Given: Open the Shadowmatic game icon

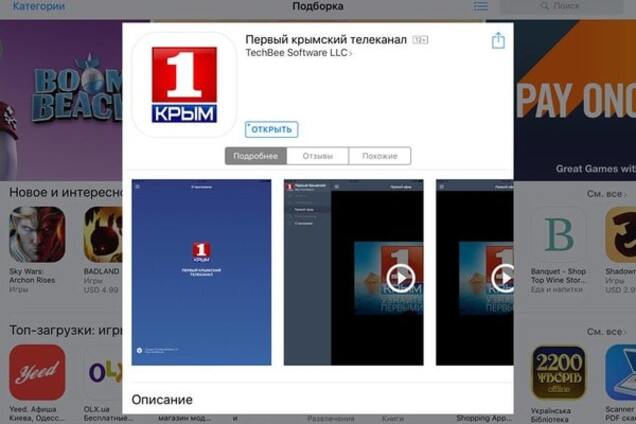Looking at the screenshot, I should tap(621, 235).
